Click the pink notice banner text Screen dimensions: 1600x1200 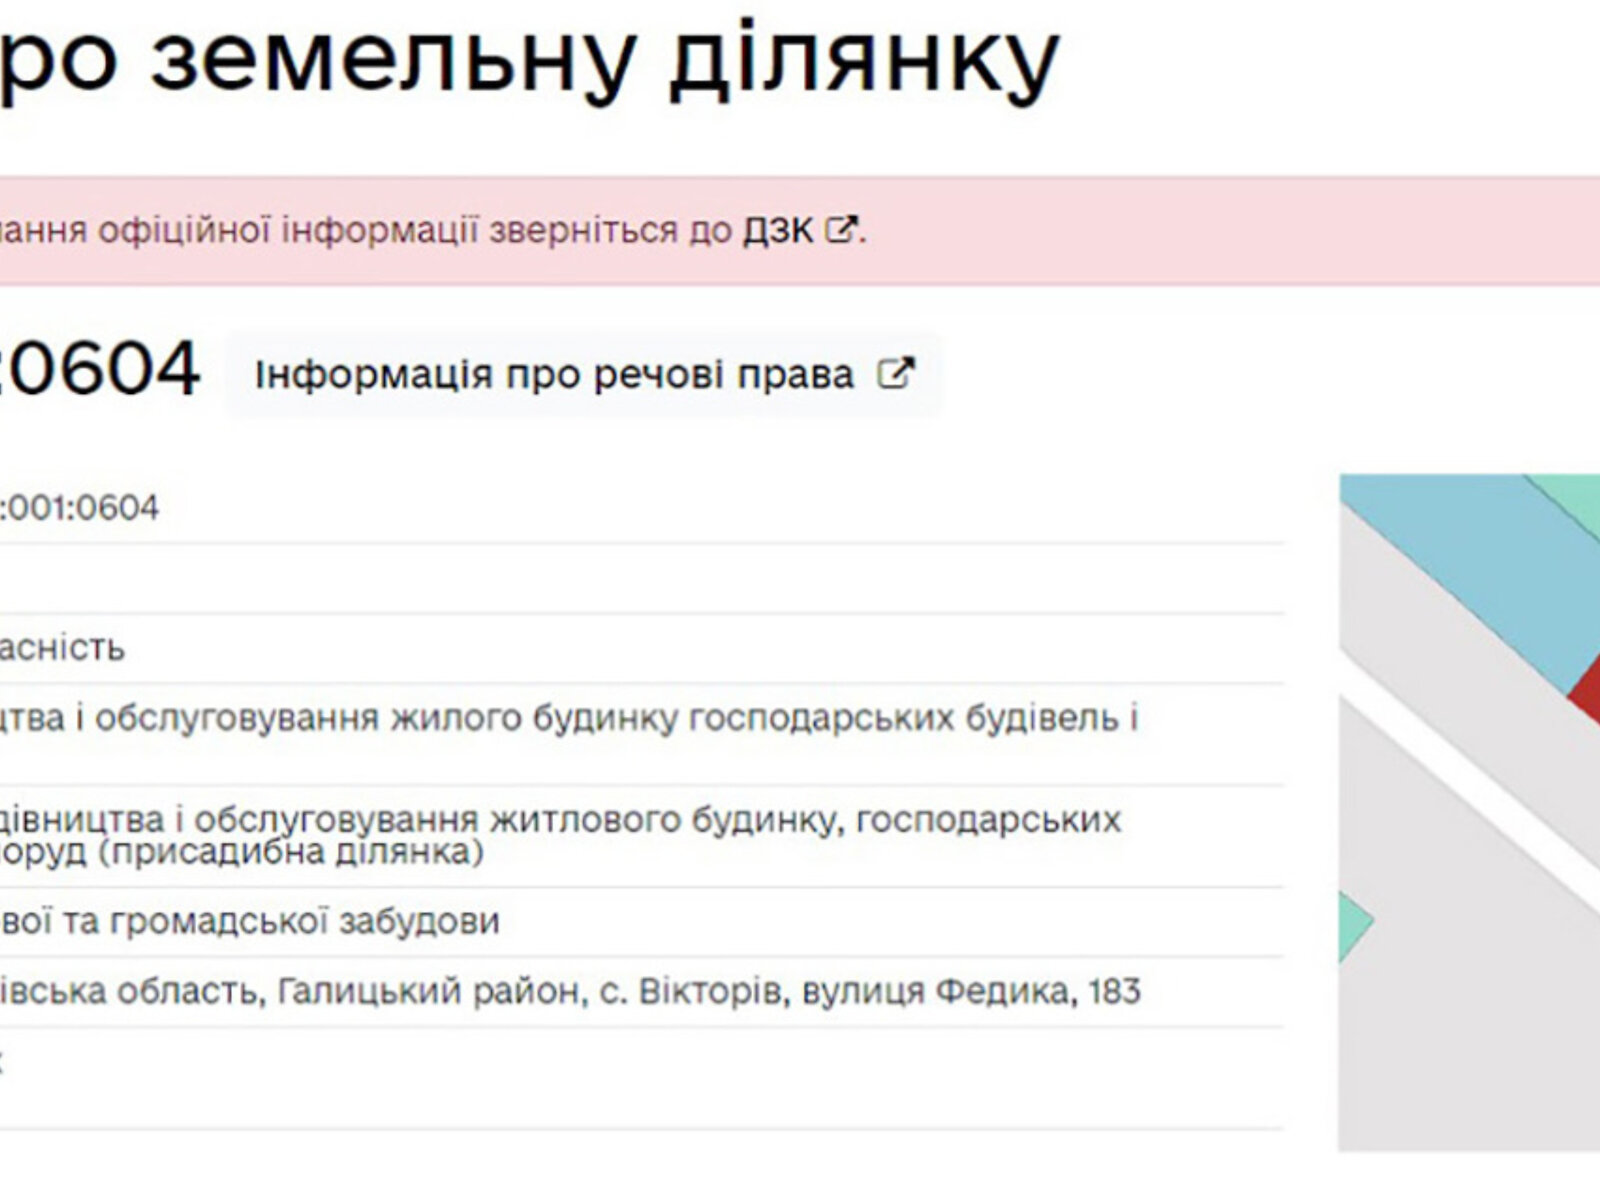click(x=432, y=231)
